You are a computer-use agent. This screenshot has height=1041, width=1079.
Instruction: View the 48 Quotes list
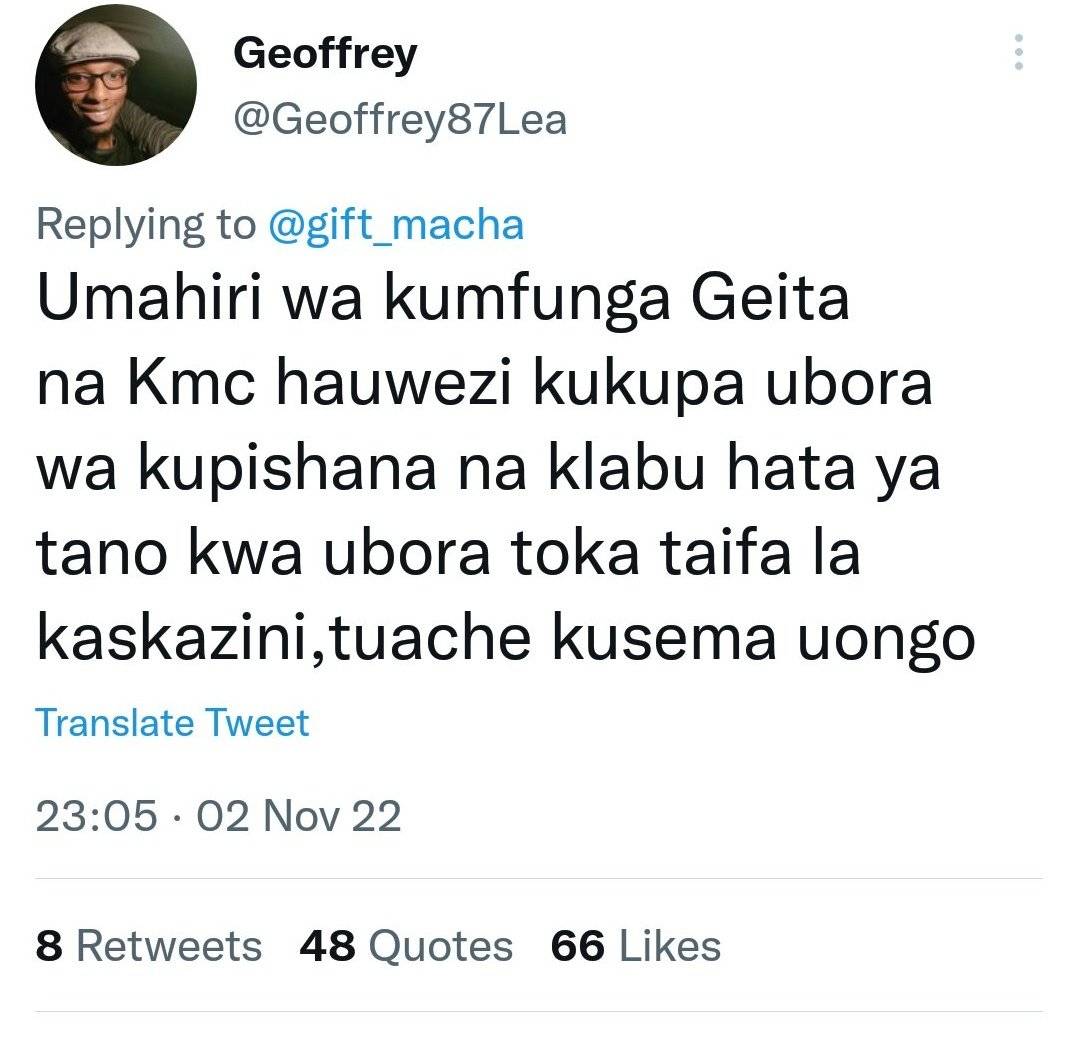click(x=406, y=945)
